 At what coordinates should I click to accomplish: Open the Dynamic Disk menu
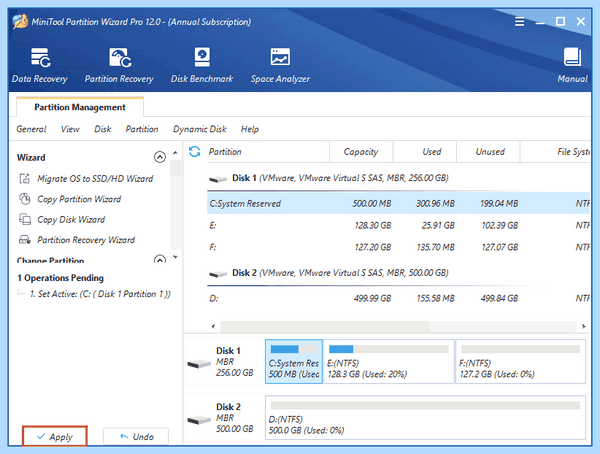tap(200, 129)
